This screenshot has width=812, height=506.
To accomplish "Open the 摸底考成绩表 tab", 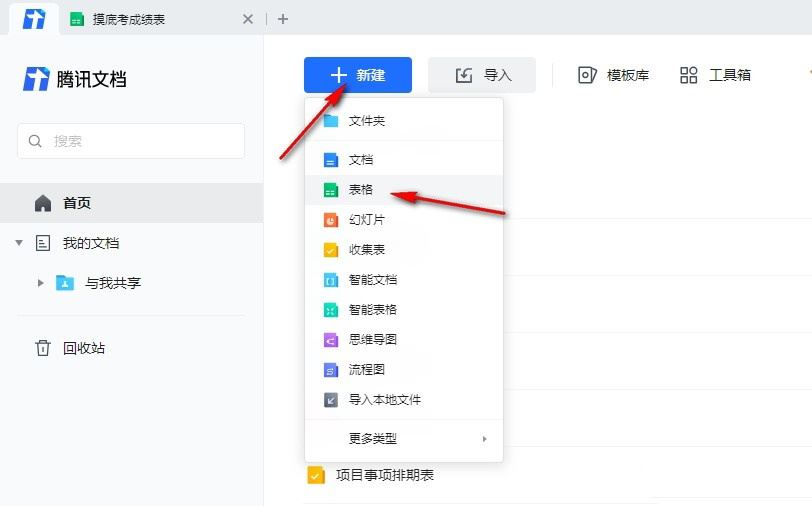I will tap(128, 20).
